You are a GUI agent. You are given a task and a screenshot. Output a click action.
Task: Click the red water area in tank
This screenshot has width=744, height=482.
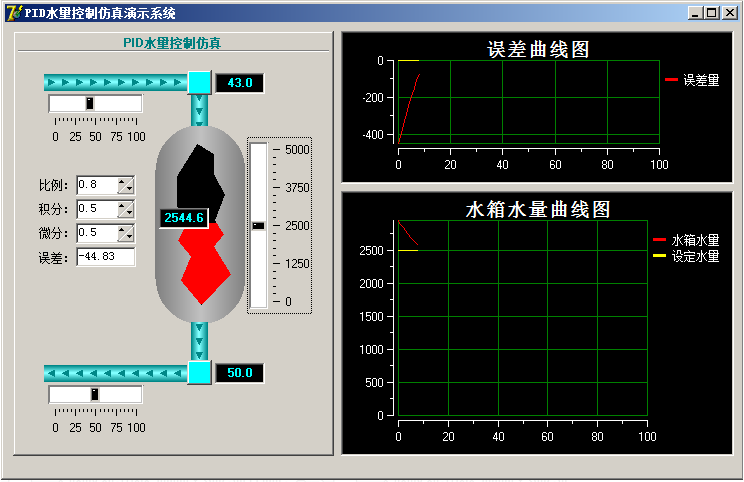click(205, 263)
